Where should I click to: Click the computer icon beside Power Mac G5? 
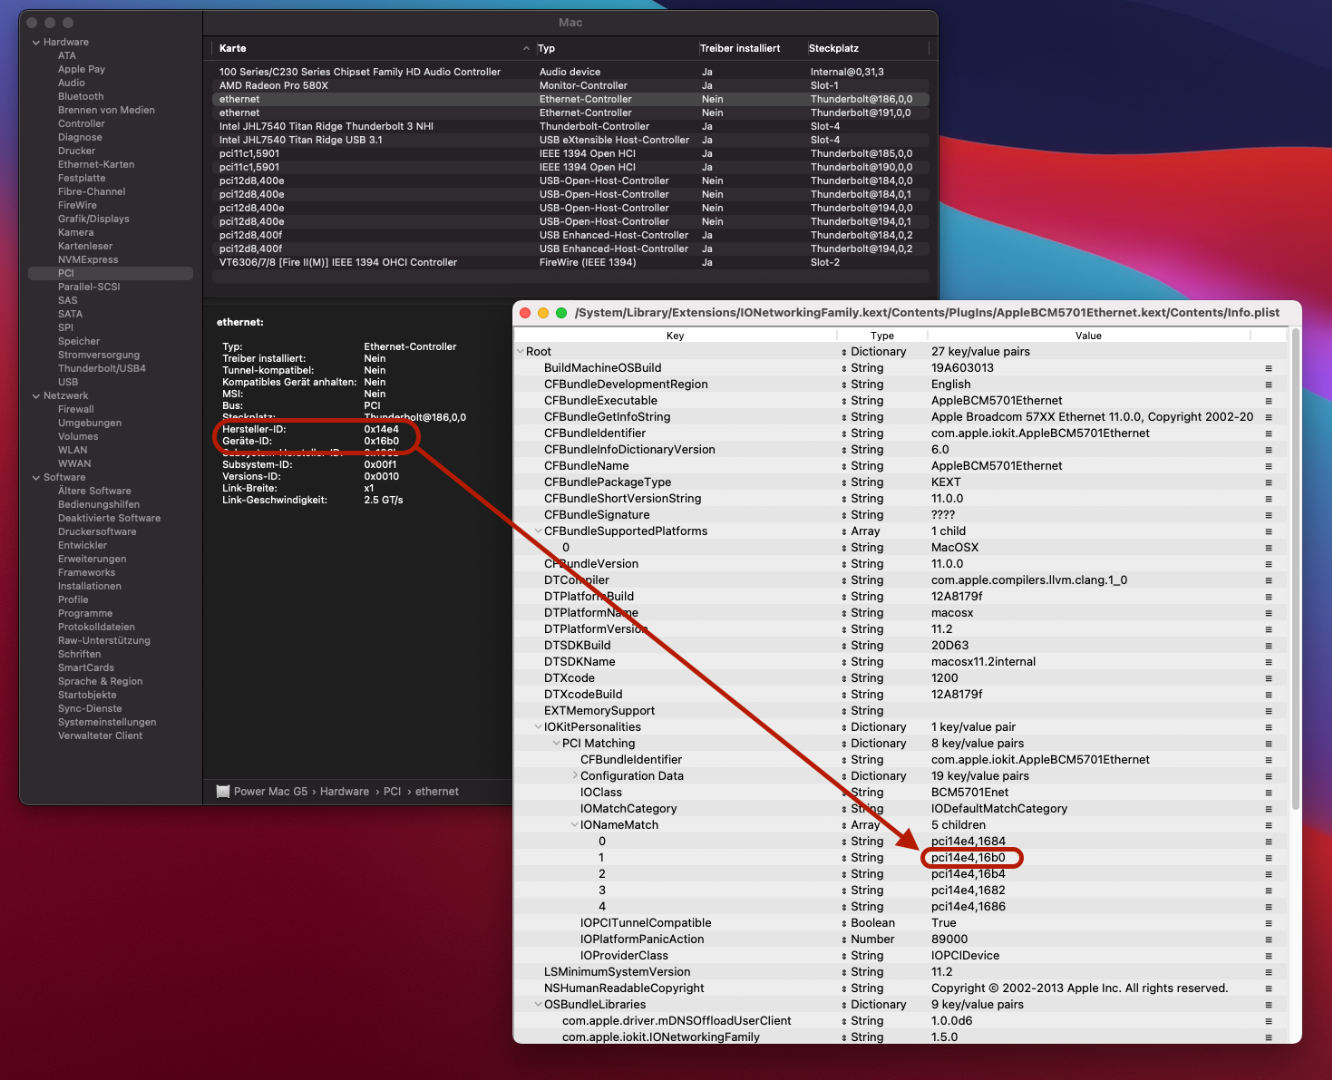pos(223,791)
